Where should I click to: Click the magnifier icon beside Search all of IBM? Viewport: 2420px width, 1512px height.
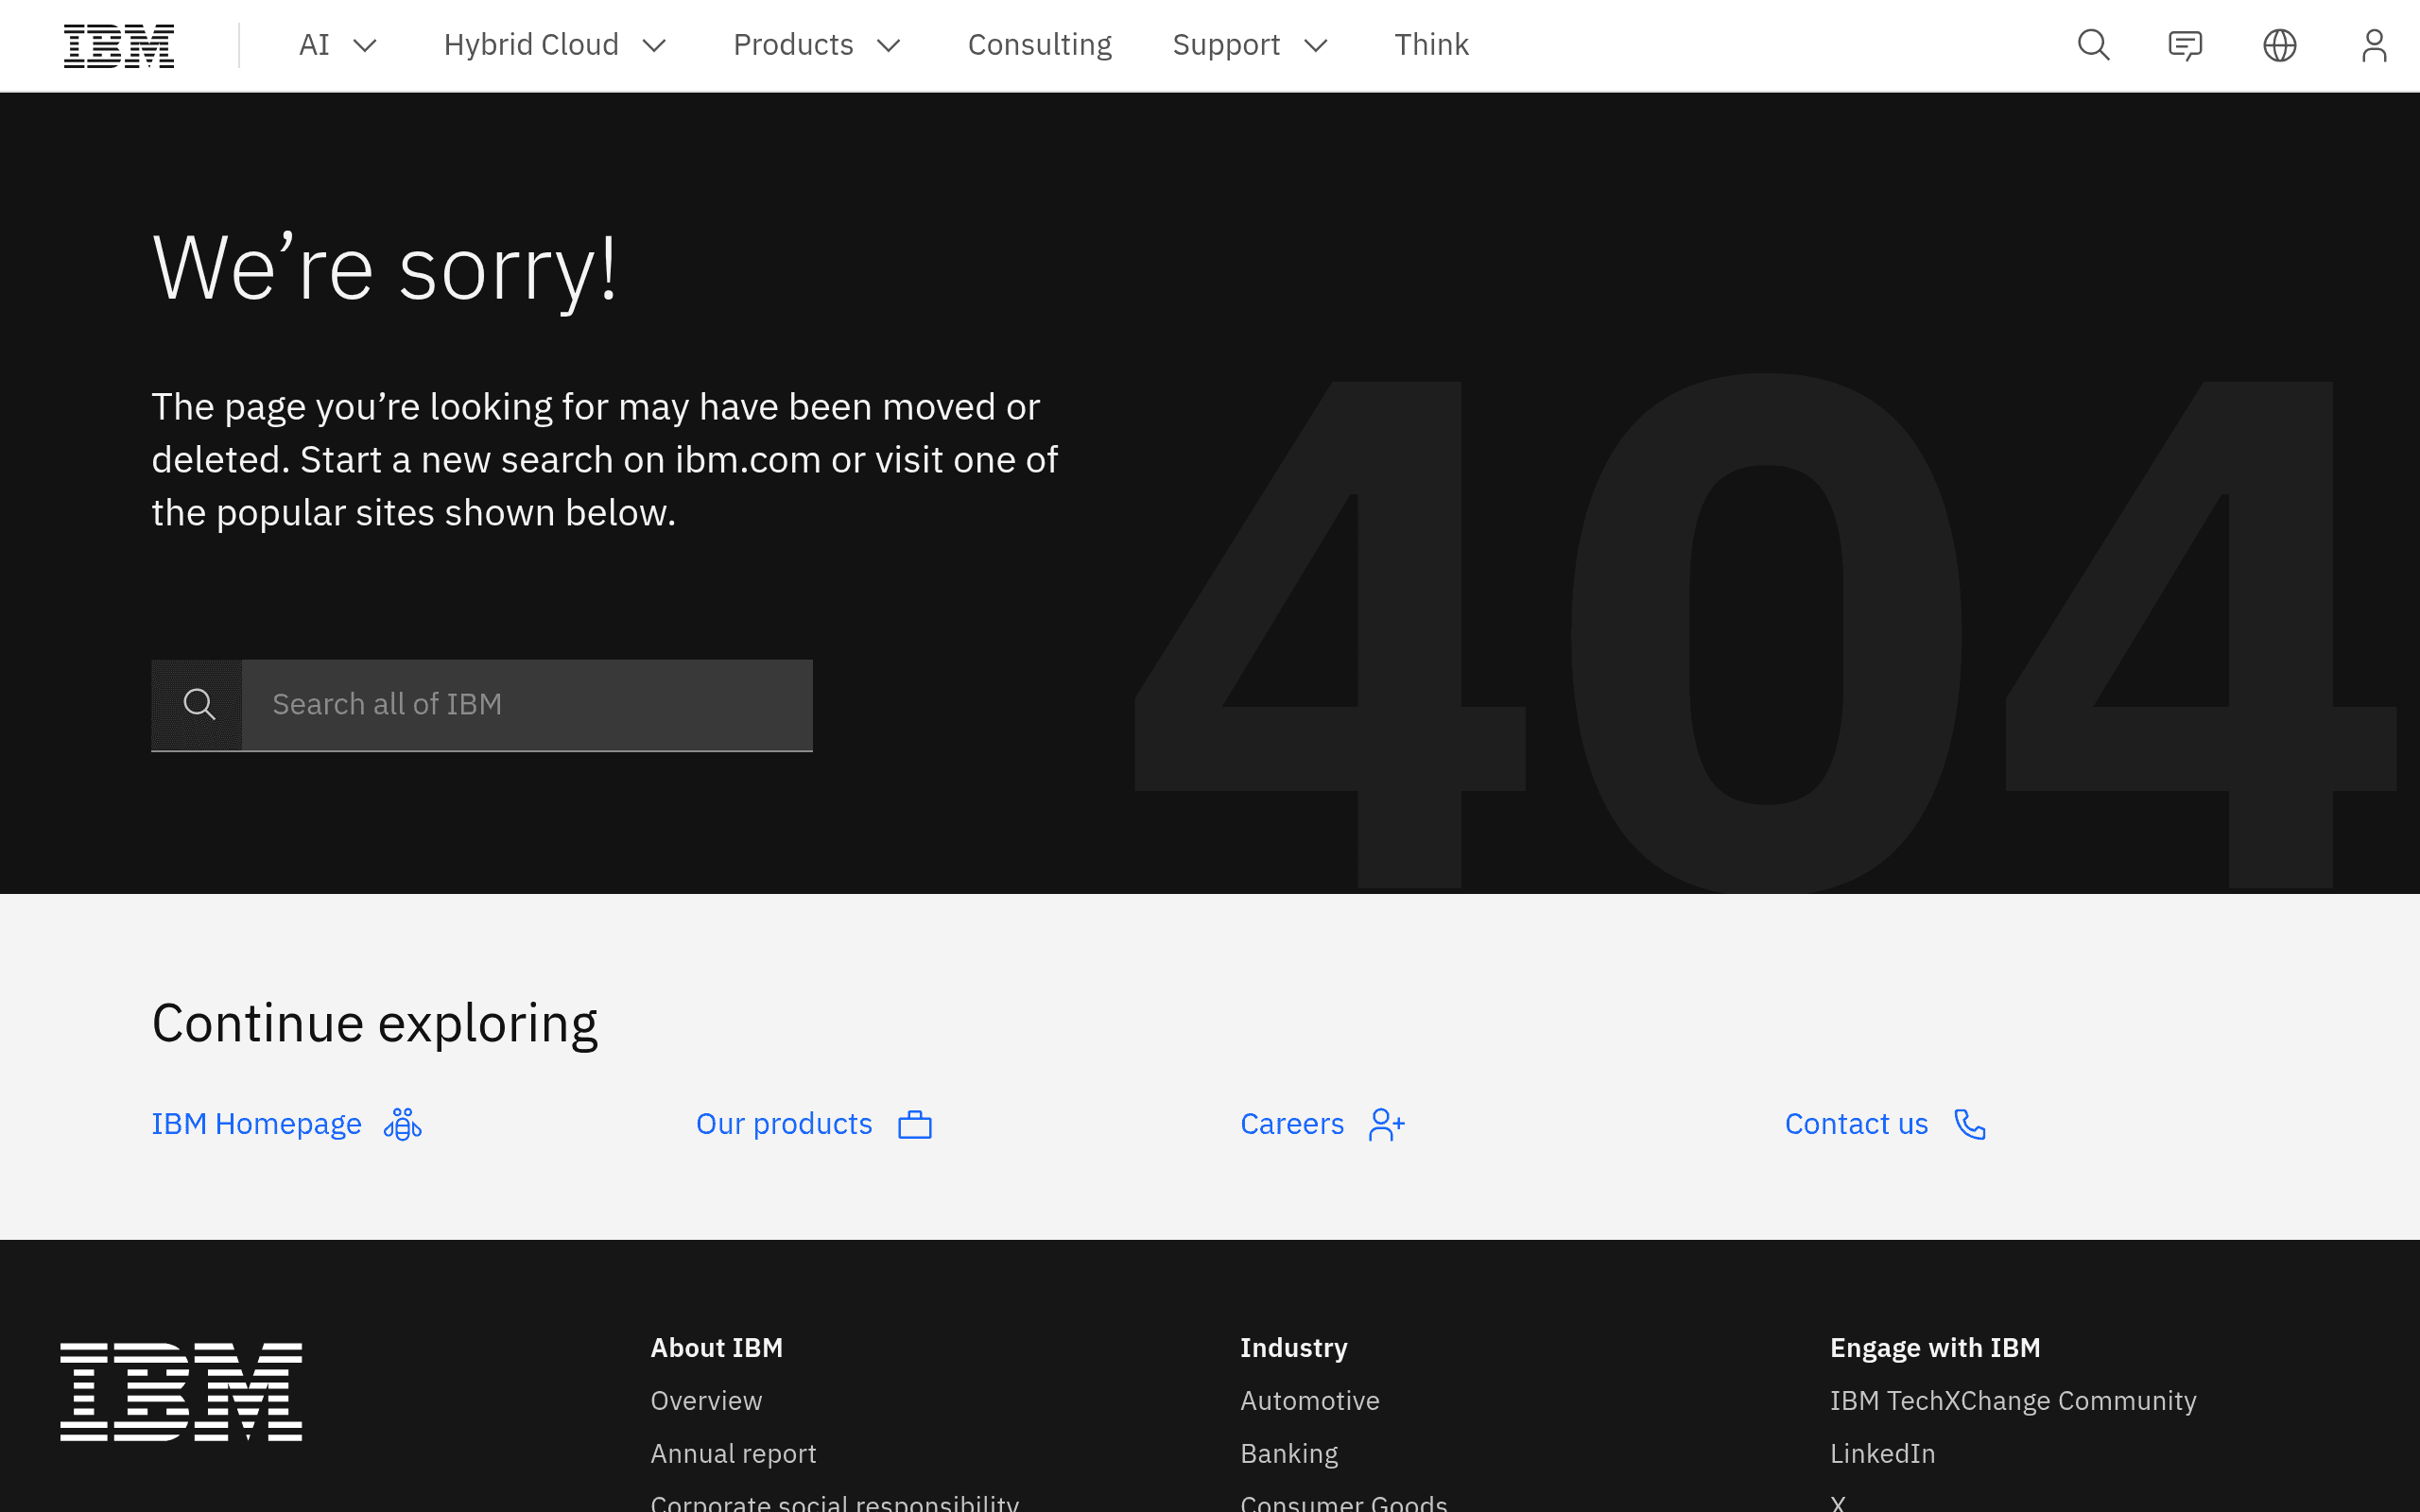[x=199, y=704]
